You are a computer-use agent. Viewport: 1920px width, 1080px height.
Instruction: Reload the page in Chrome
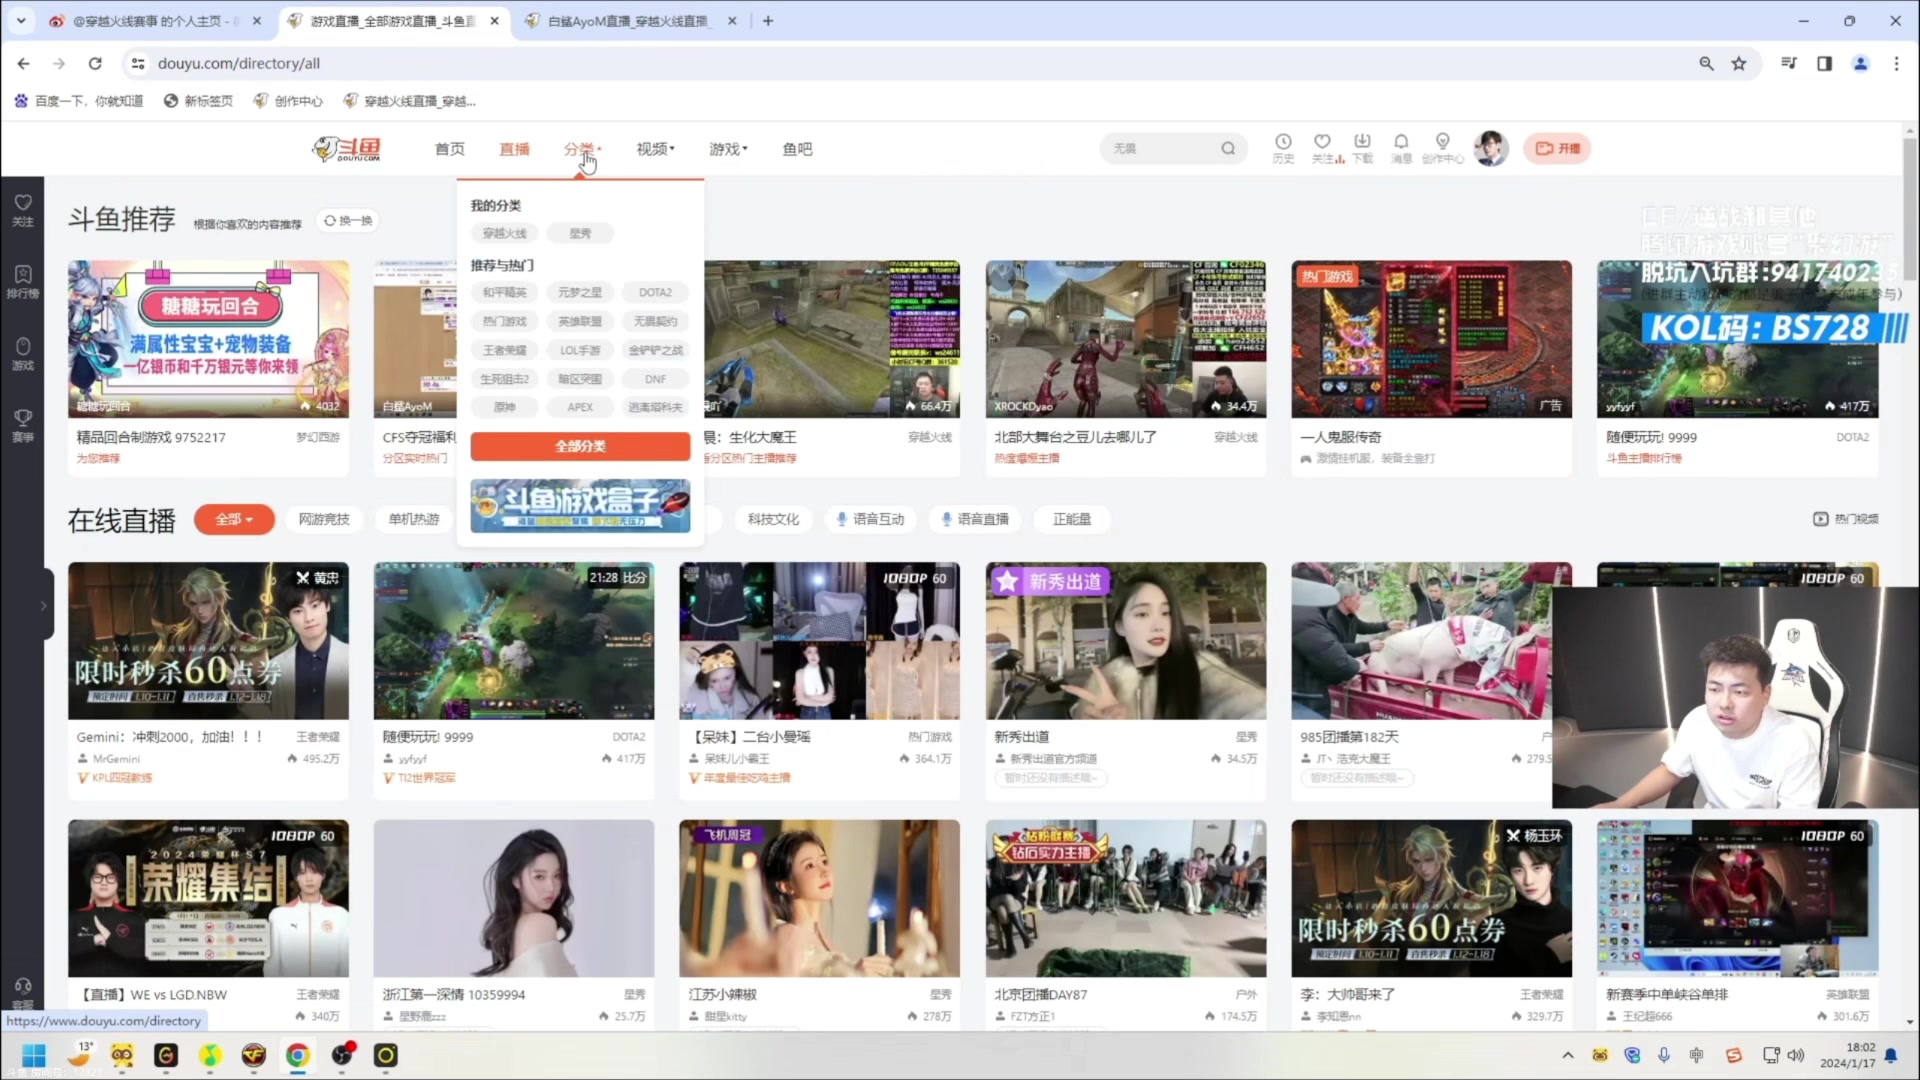[x=95, y=63]
